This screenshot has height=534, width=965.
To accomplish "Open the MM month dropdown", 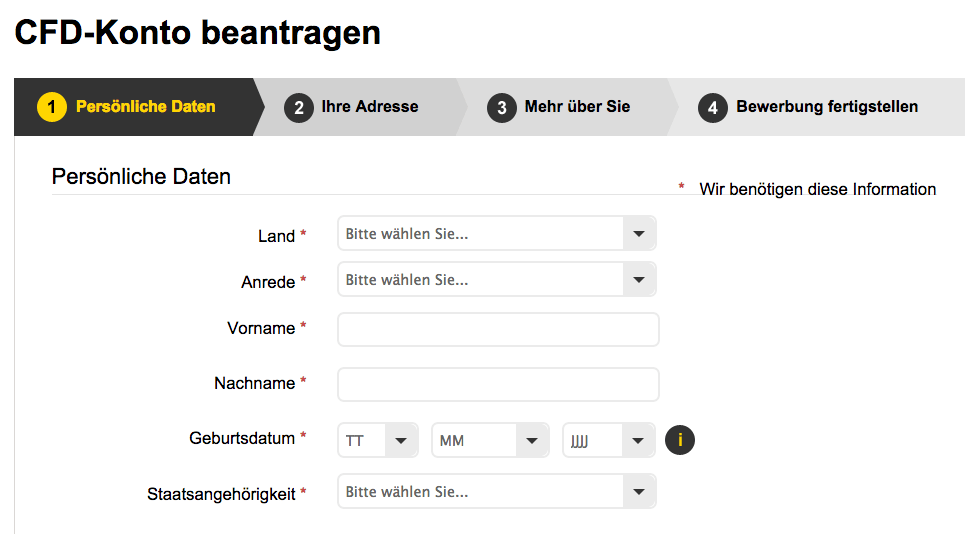I will coord(490,440).
